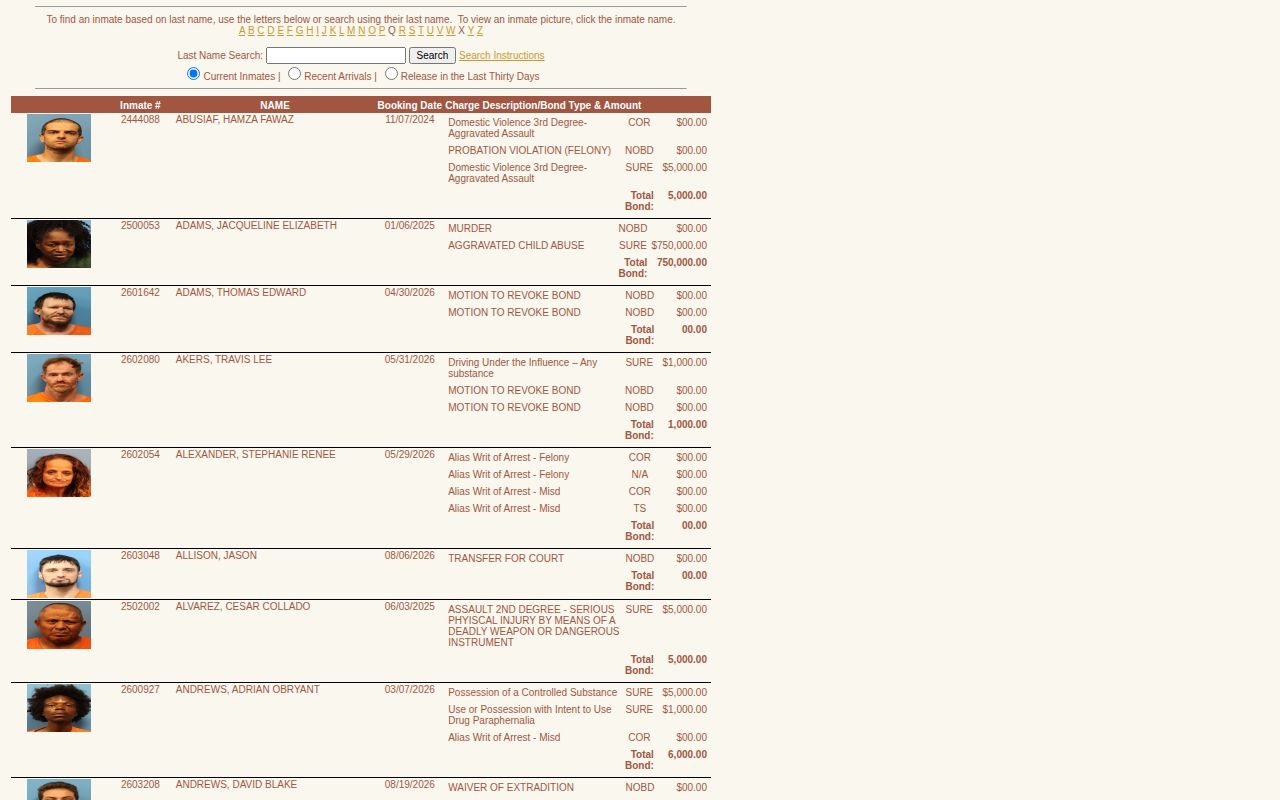
Task: Filter inmates by letter Z
Action: 480,31
